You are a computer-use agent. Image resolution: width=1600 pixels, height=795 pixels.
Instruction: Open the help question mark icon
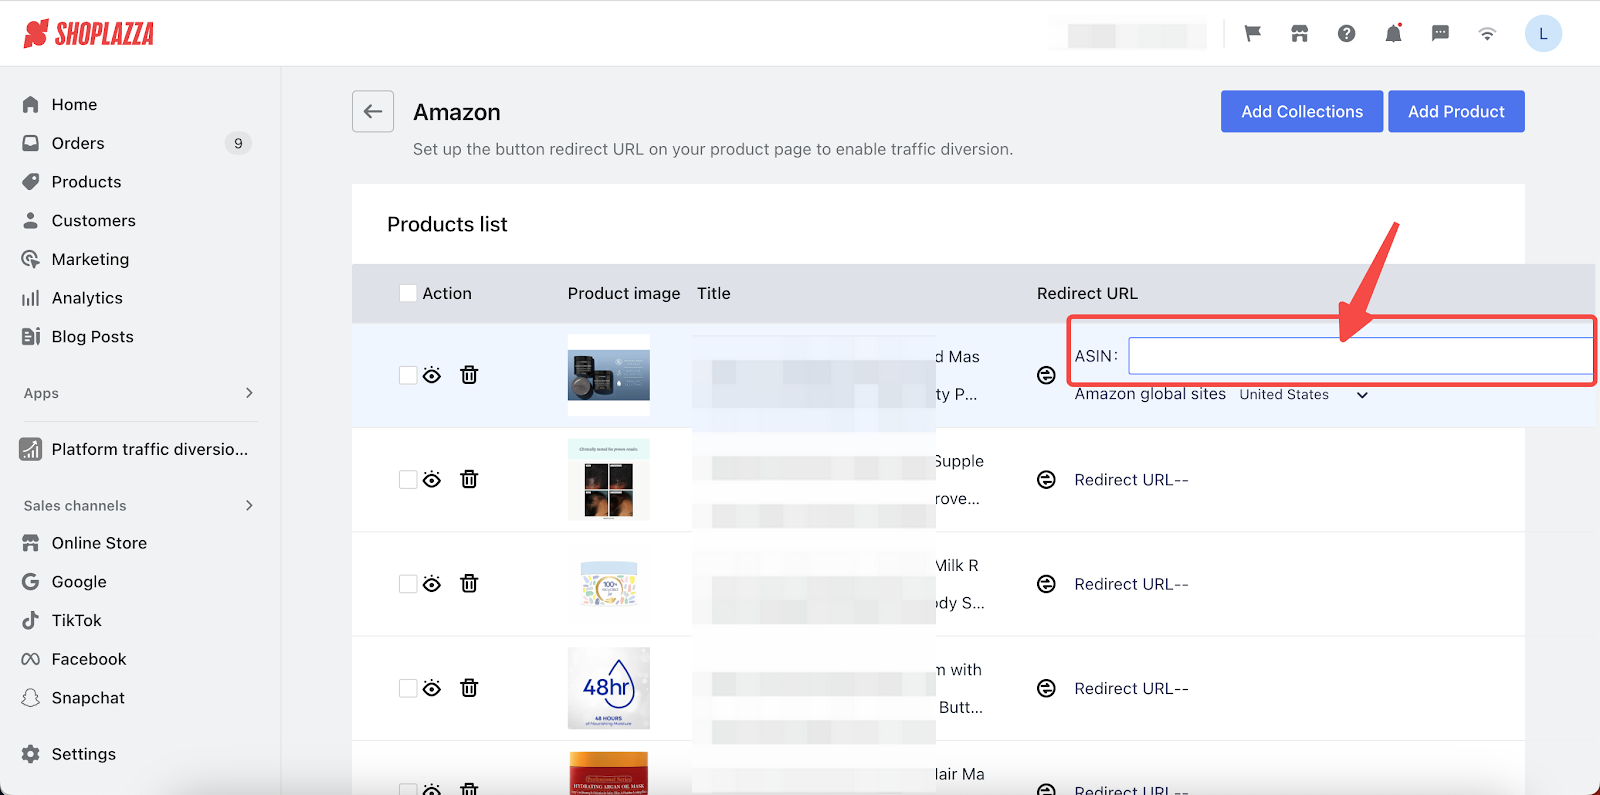click(x=1346, y=34)
